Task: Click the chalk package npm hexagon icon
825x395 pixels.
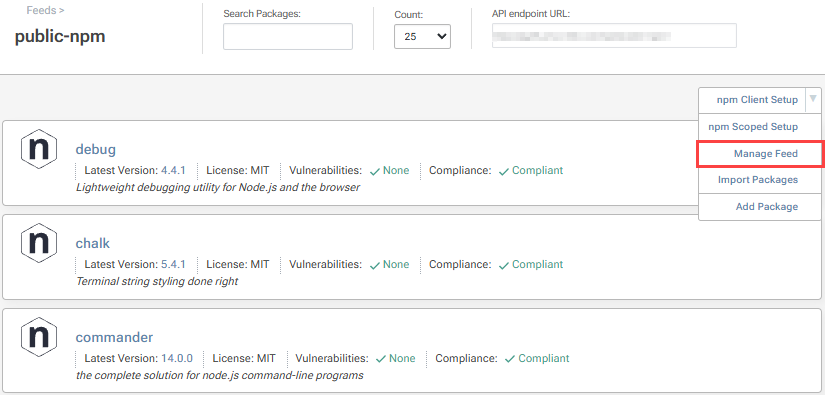Action: pyautogui.click(x=39, y=243)
